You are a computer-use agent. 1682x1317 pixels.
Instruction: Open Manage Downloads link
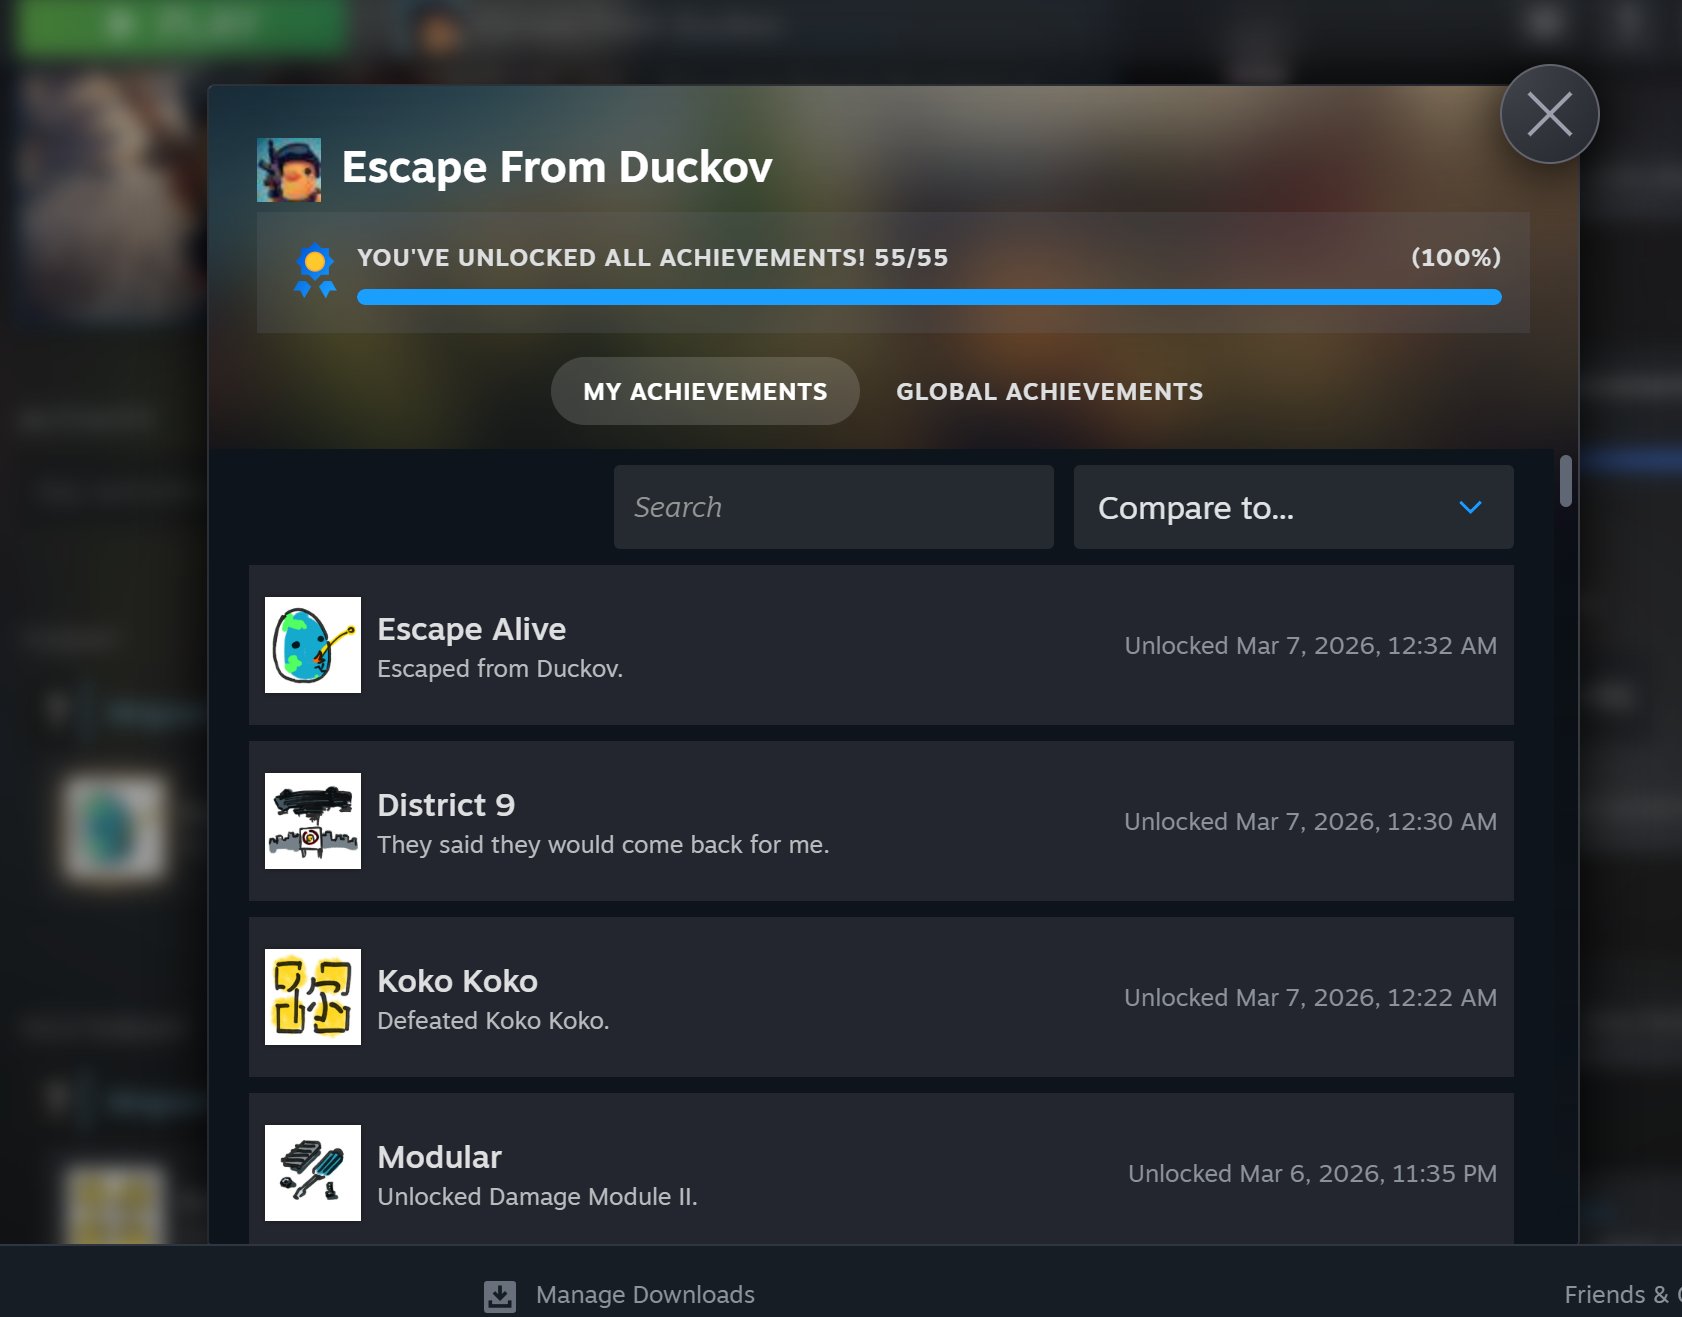[645, 1295]
